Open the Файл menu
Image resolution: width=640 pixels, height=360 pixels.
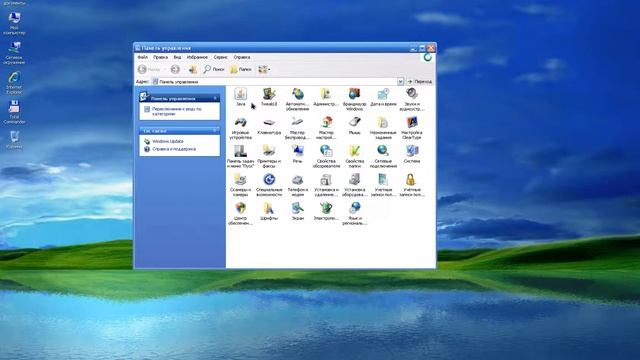pyautogui.click(x=142, y=57)
